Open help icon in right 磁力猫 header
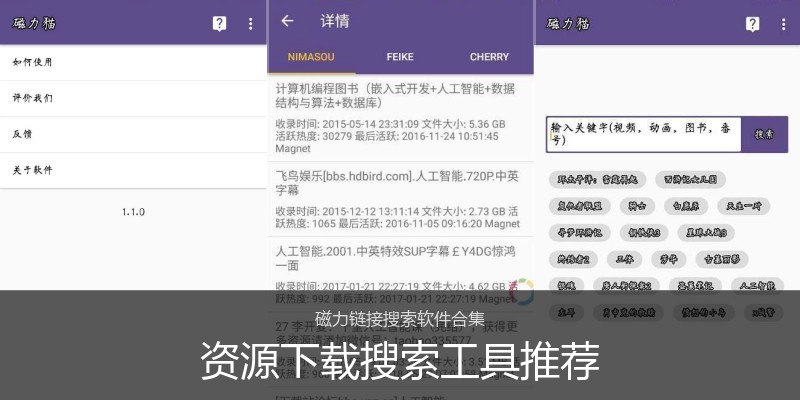This screenshot has width=800, height=400. [753, 24]
